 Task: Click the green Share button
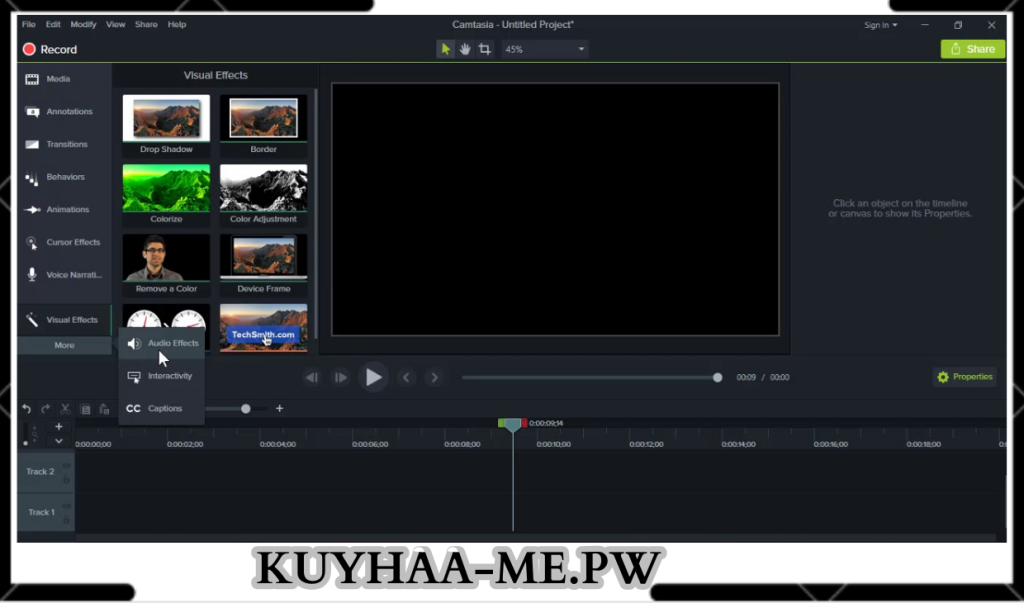tap(972, 49)
